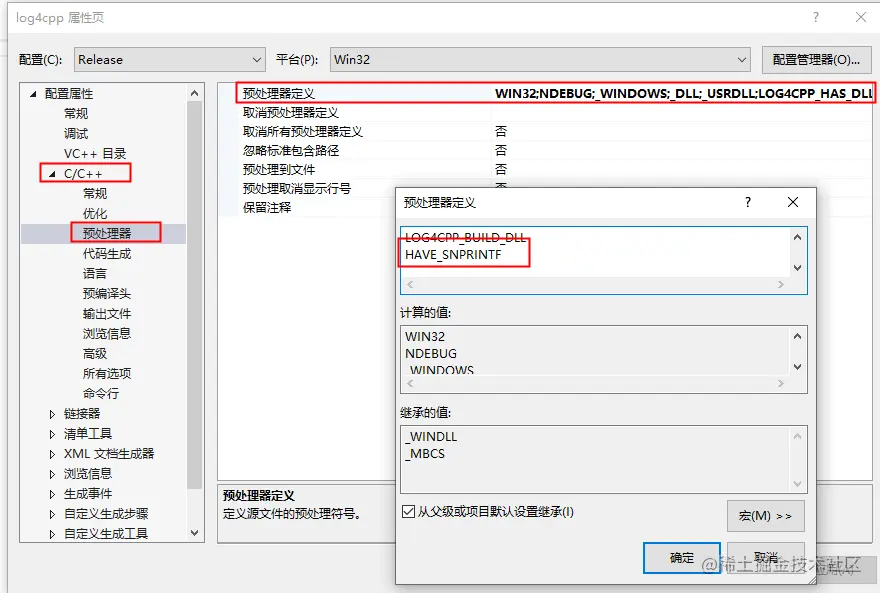This screenshot has height=593, width=880.
Task: Select the 预处理器 tree item
Action: (107, 233)
